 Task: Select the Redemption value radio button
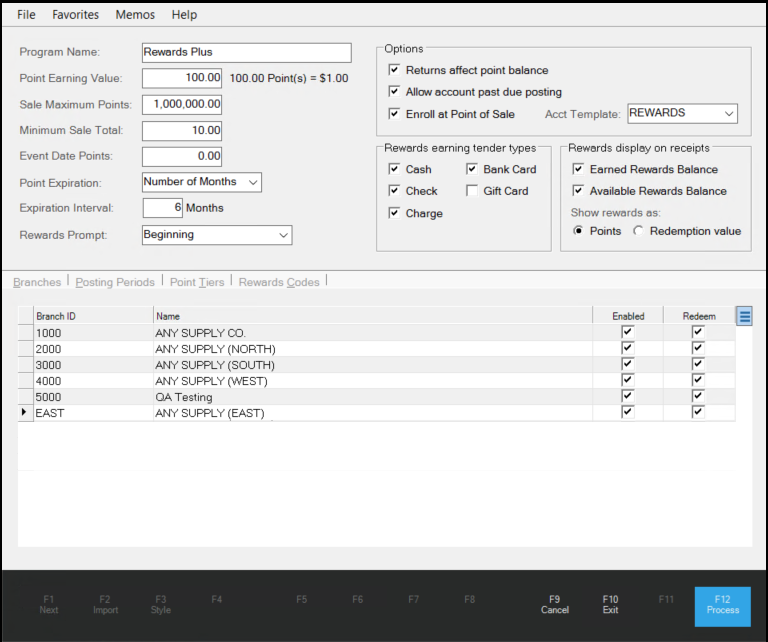[x=638, y=231]
